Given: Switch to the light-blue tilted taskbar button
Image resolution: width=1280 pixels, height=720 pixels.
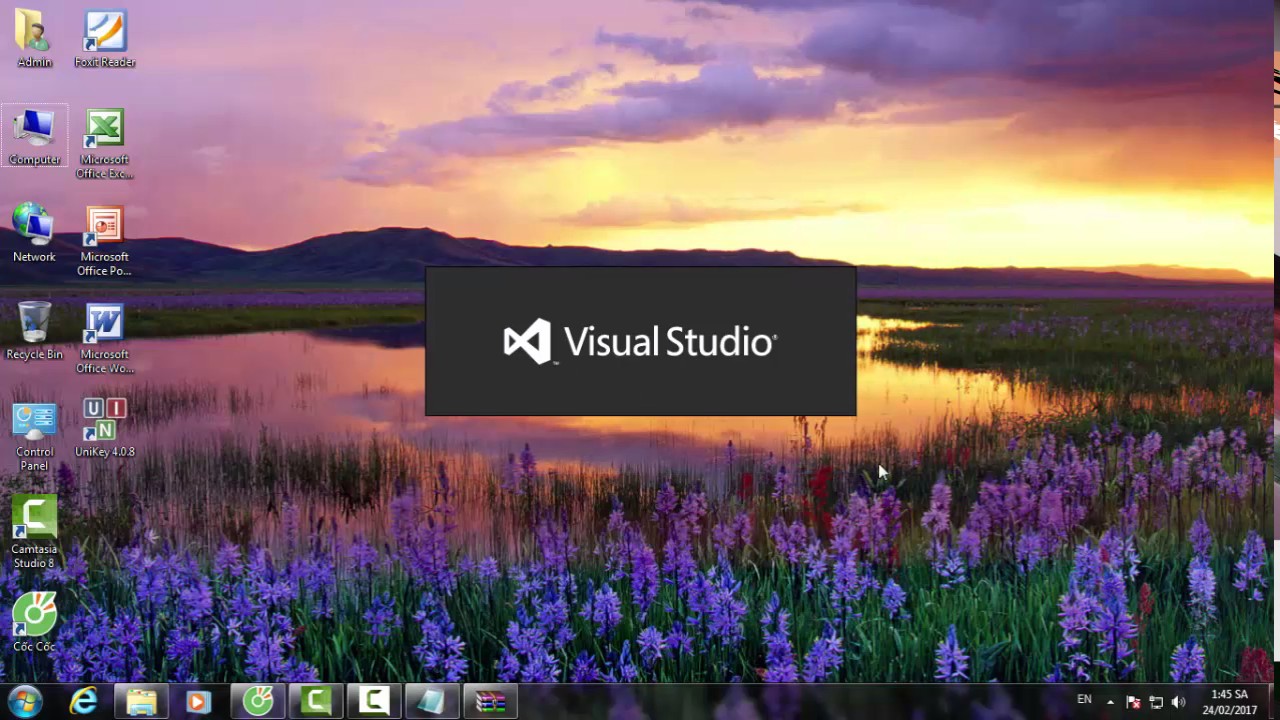Looking at the screenshot, I should click(x=432, y=702).
